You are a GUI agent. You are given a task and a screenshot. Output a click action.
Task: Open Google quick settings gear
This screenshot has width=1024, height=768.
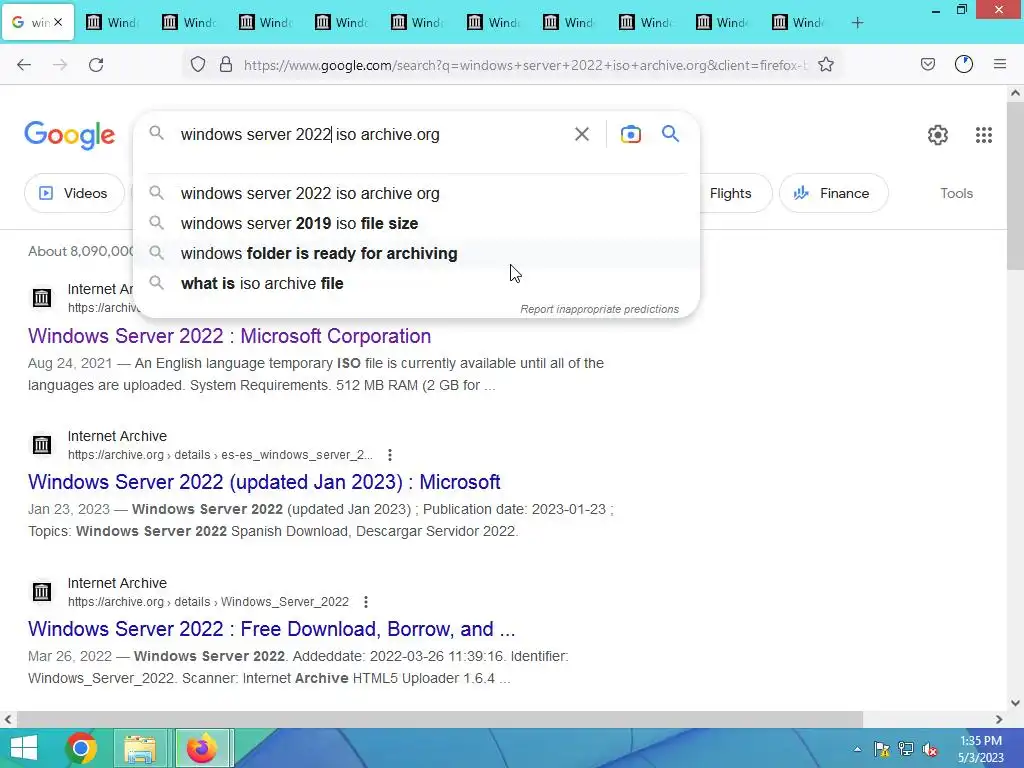coord(938,135)
